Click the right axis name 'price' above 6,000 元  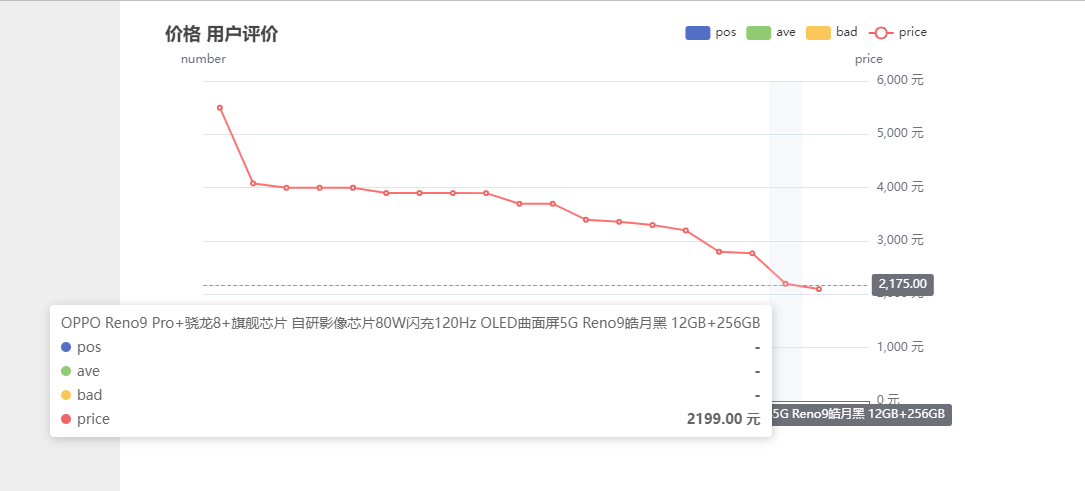point(868,59)
